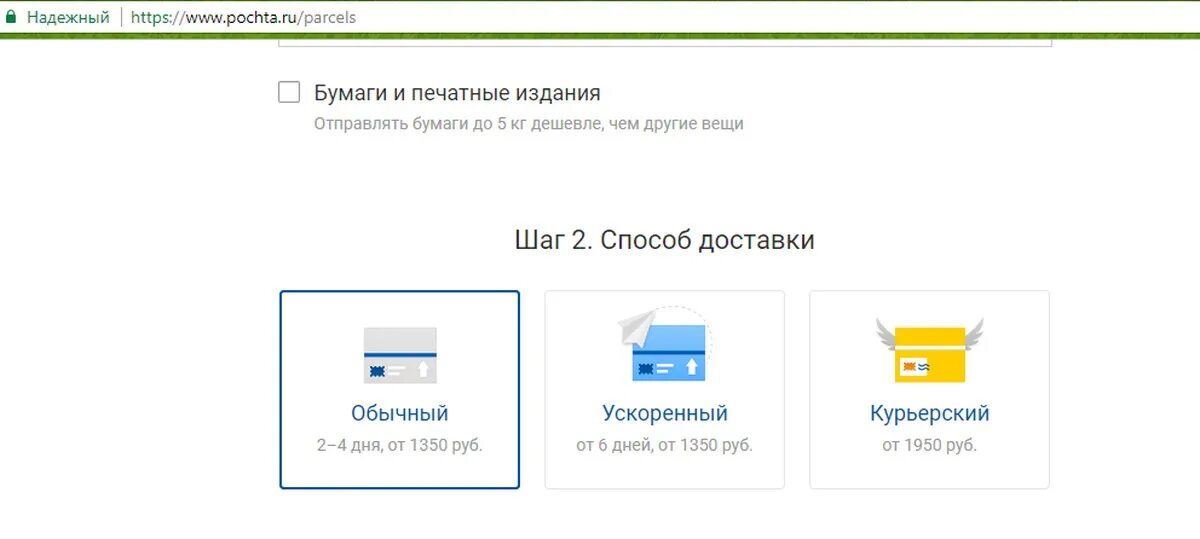Click the blue parcel with paper plane icon
1200x539 pixels.
(x=664, y=344)
